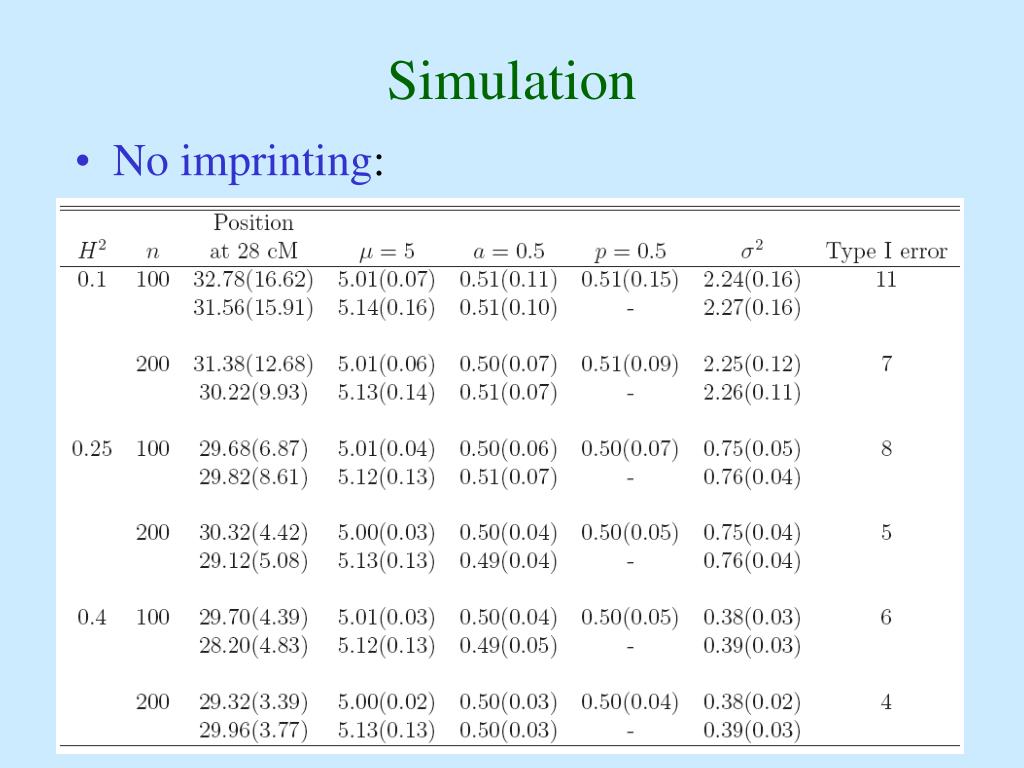Click position value 29.70(4.39)

click(x=253, y=618)
